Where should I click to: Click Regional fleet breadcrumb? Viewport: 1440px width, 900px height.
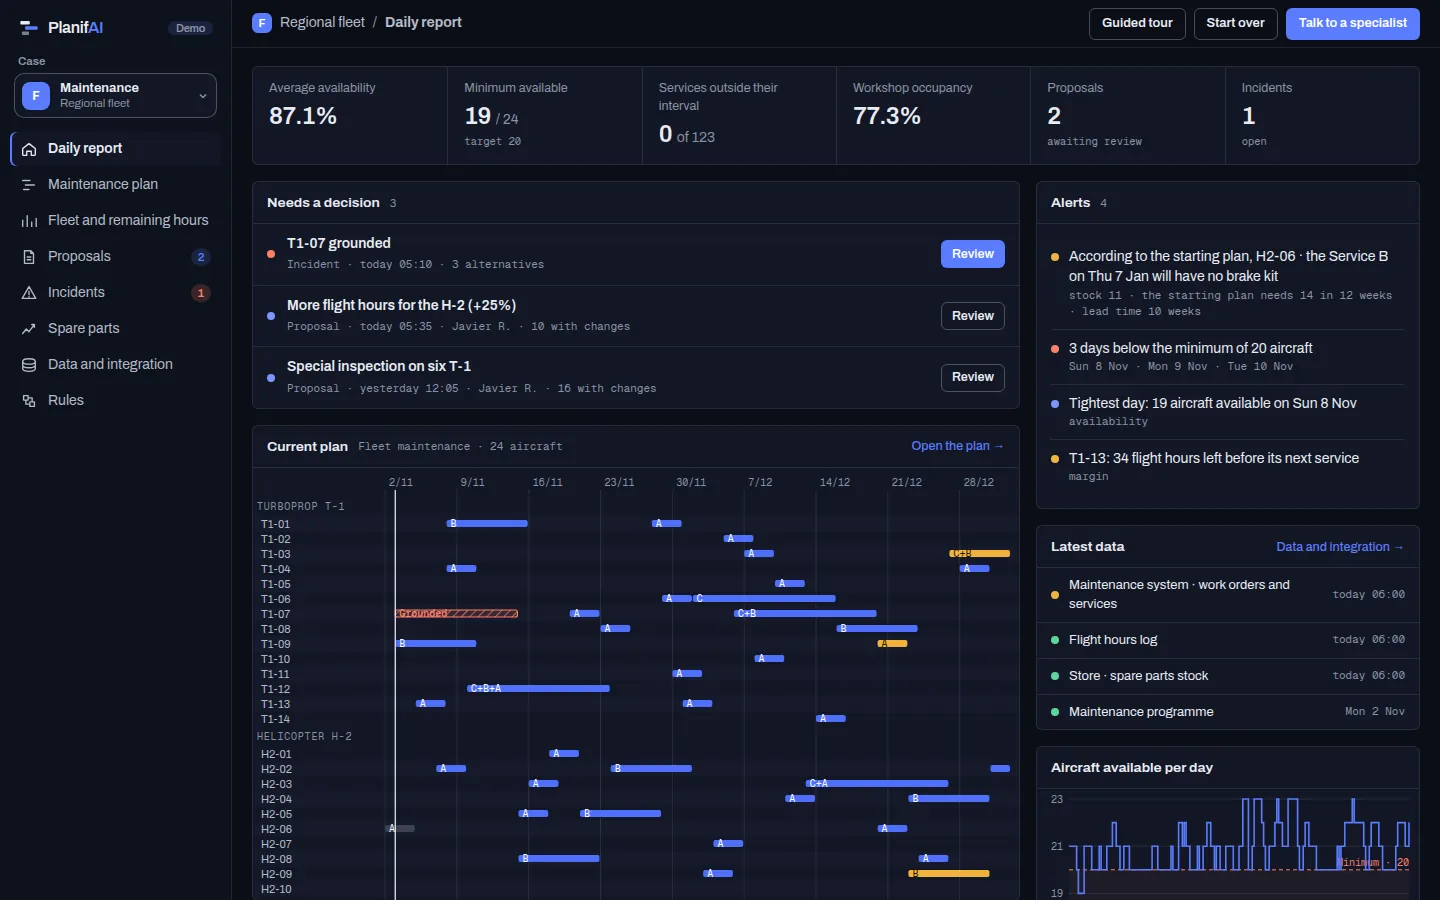(x=322, y=22)
